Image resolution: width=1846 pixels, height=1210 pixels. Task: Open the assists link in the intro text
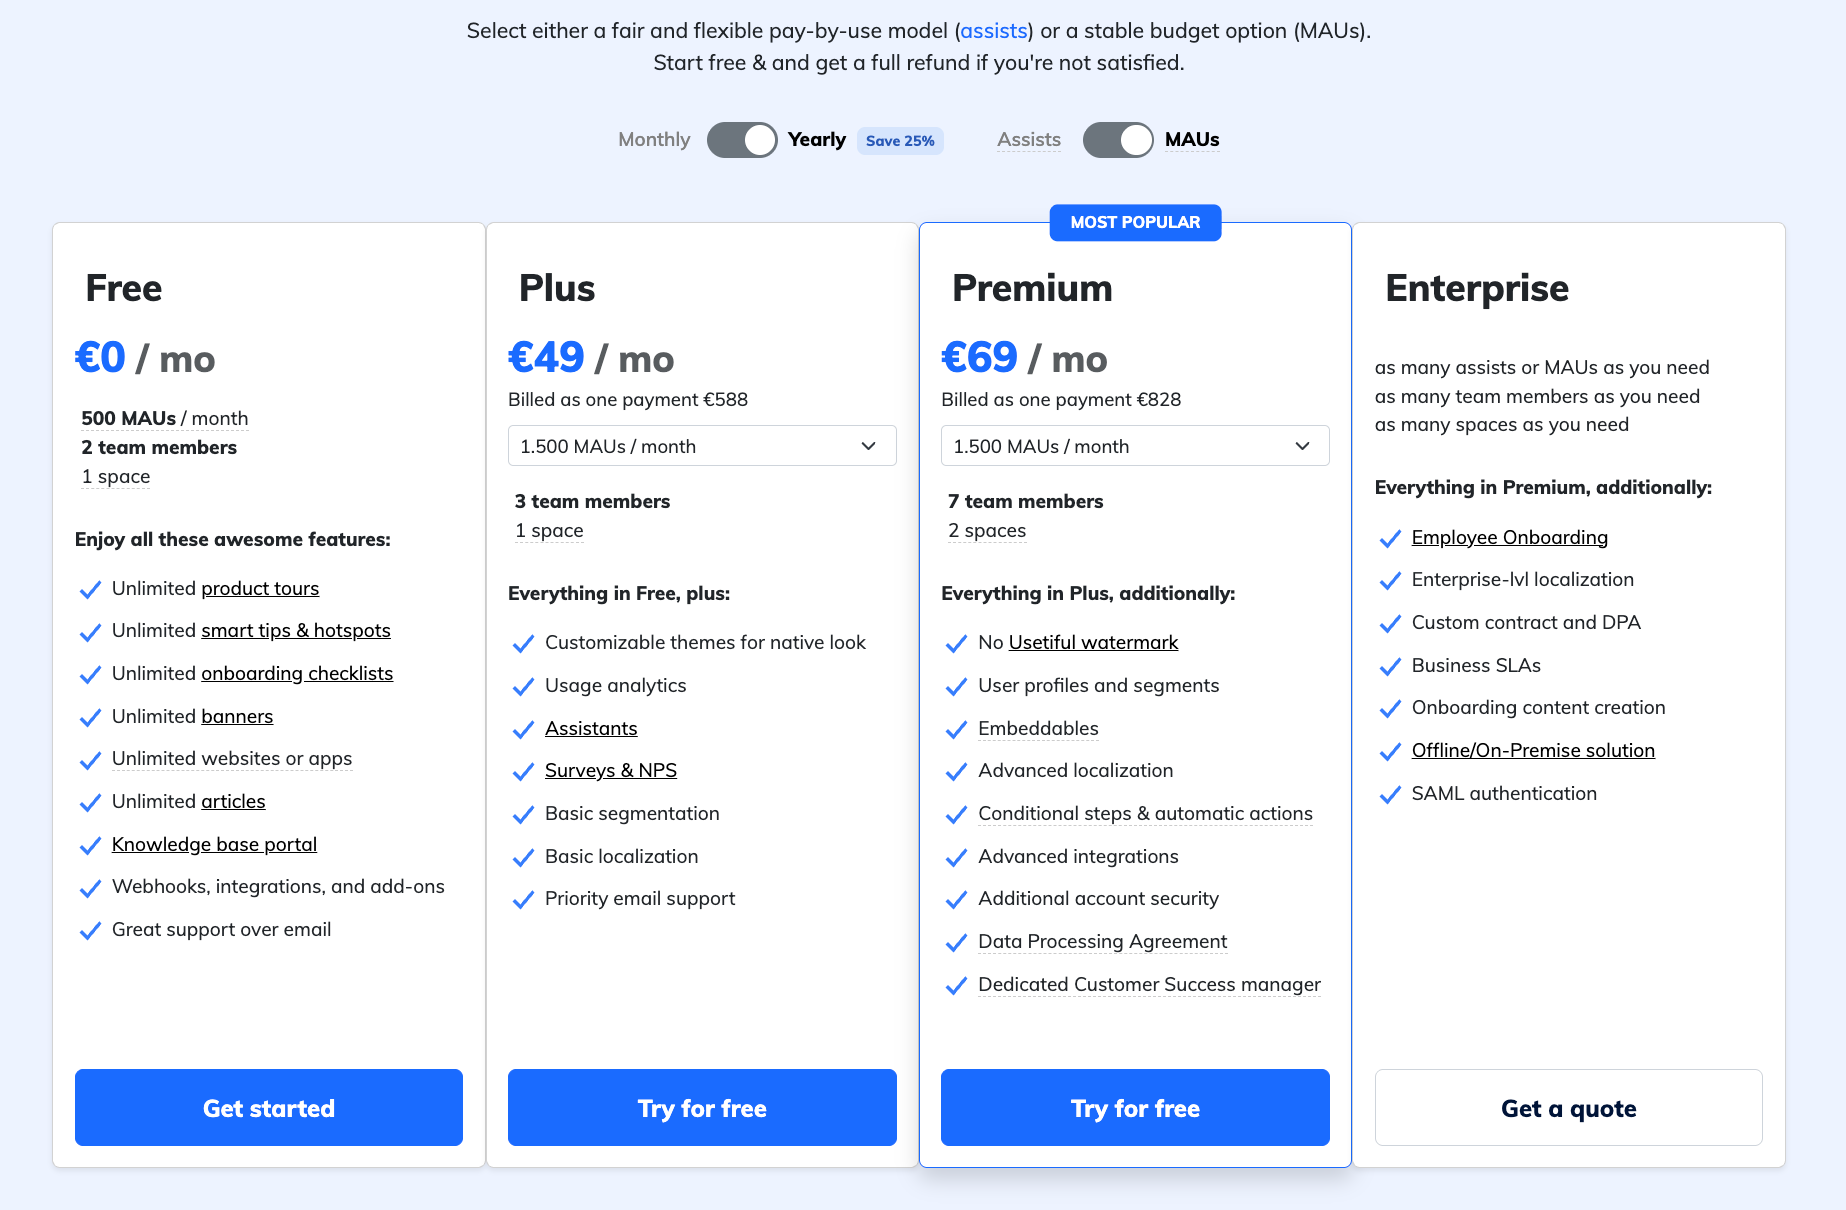994,31
